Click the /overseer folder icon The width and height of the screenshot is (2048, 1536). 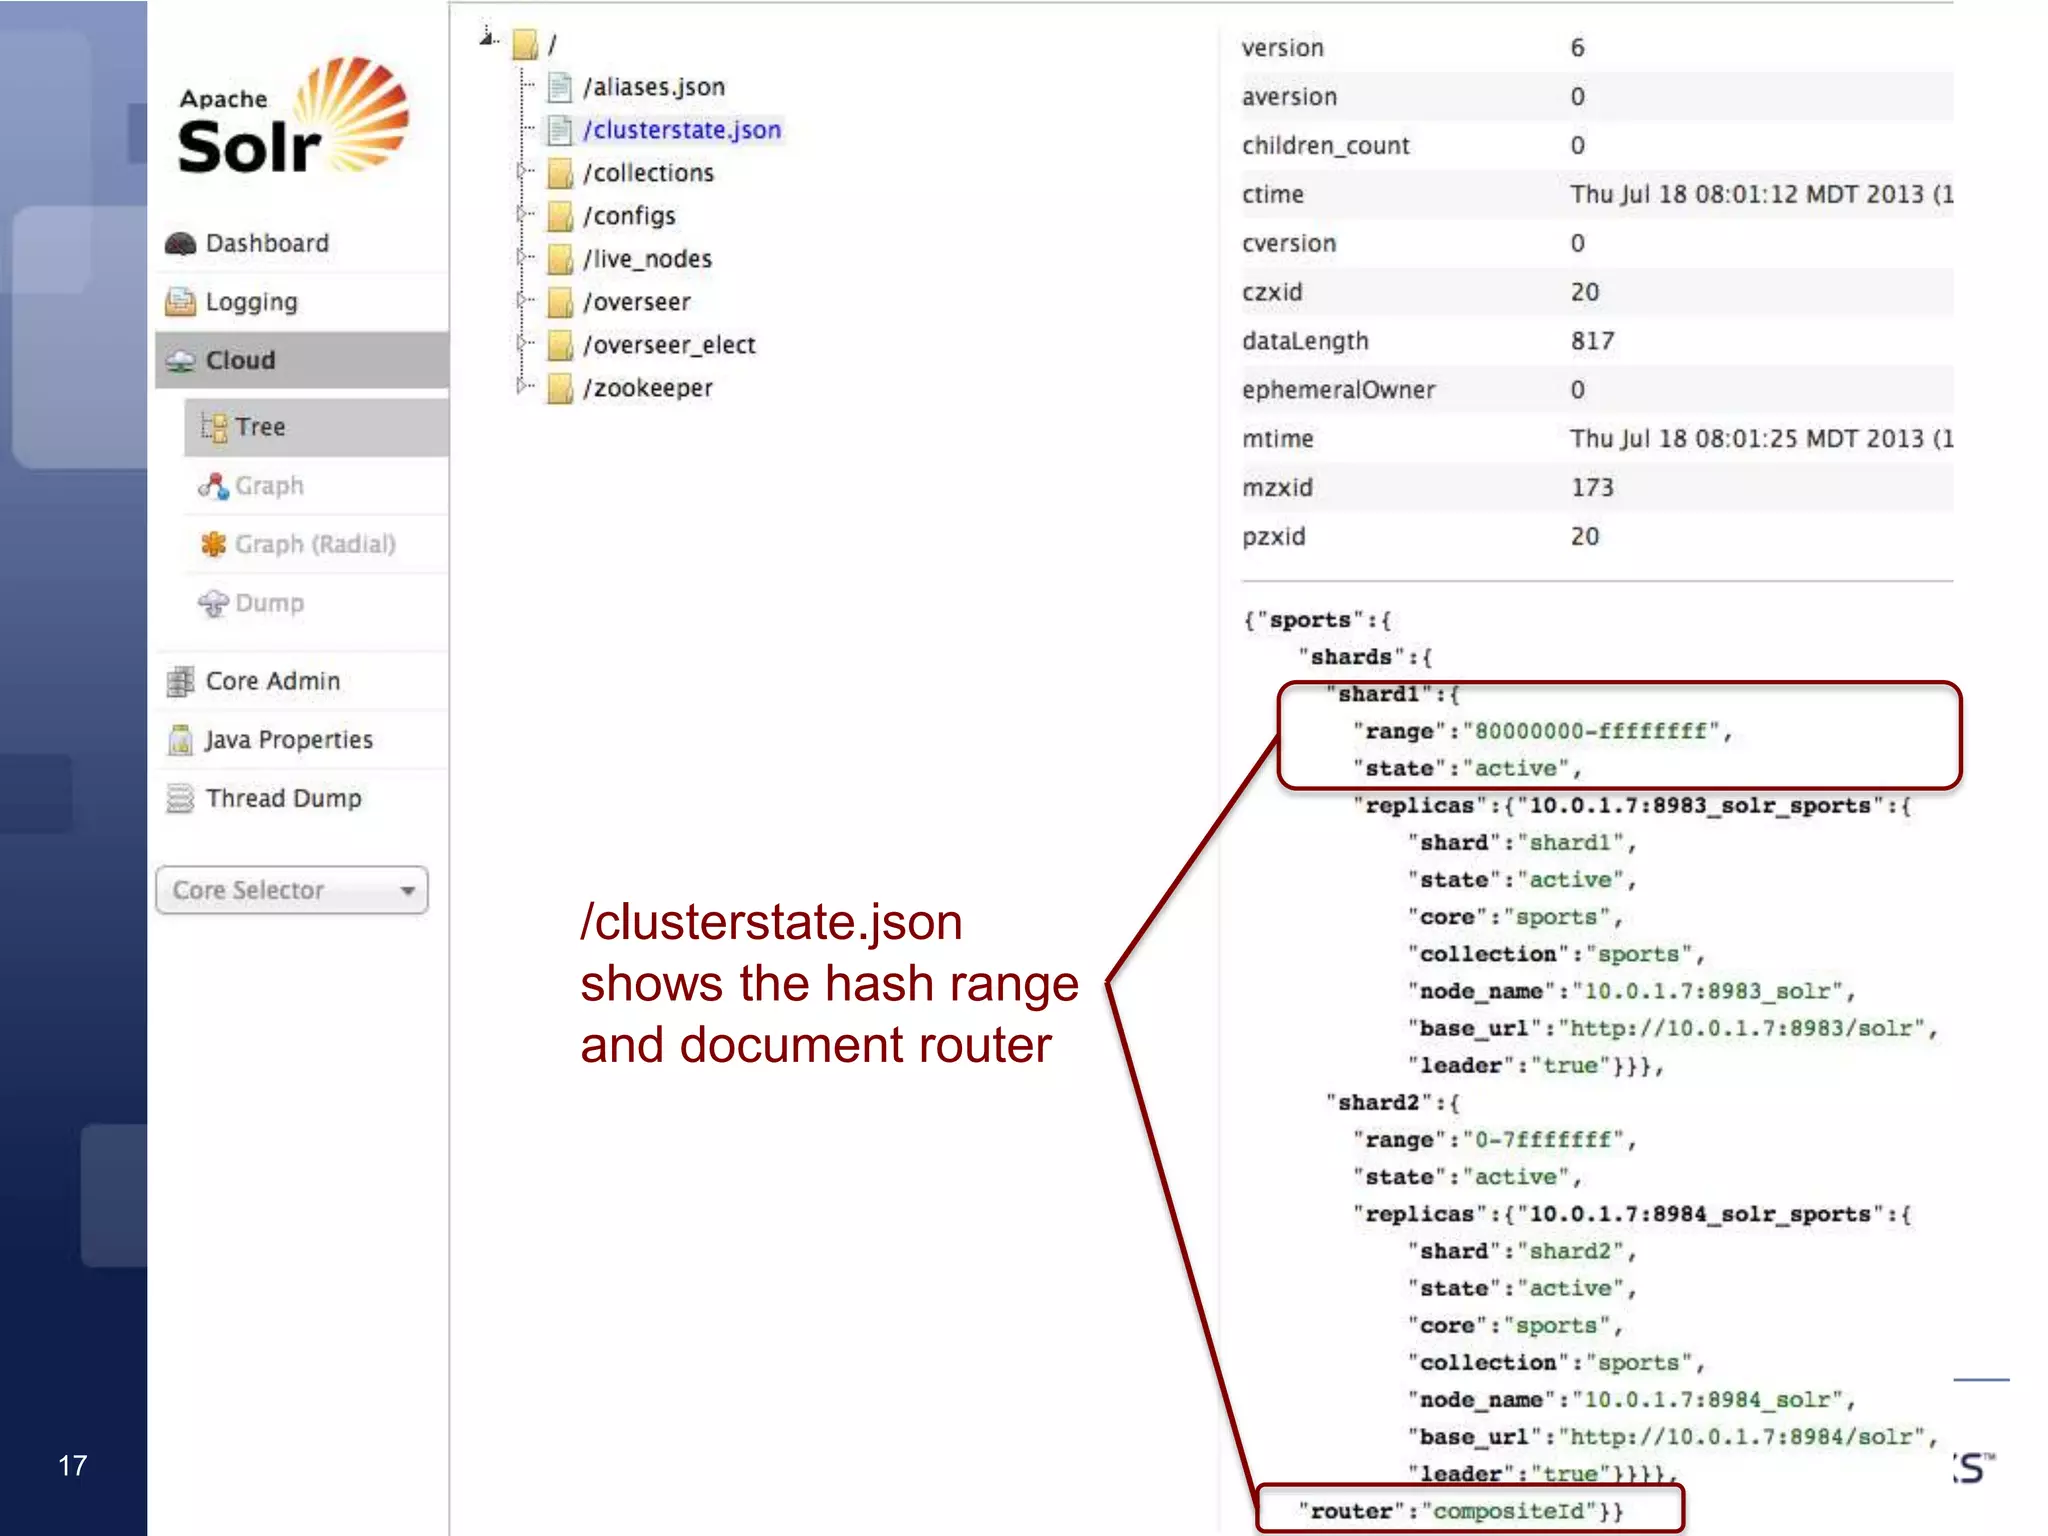[x=560, y=302]
